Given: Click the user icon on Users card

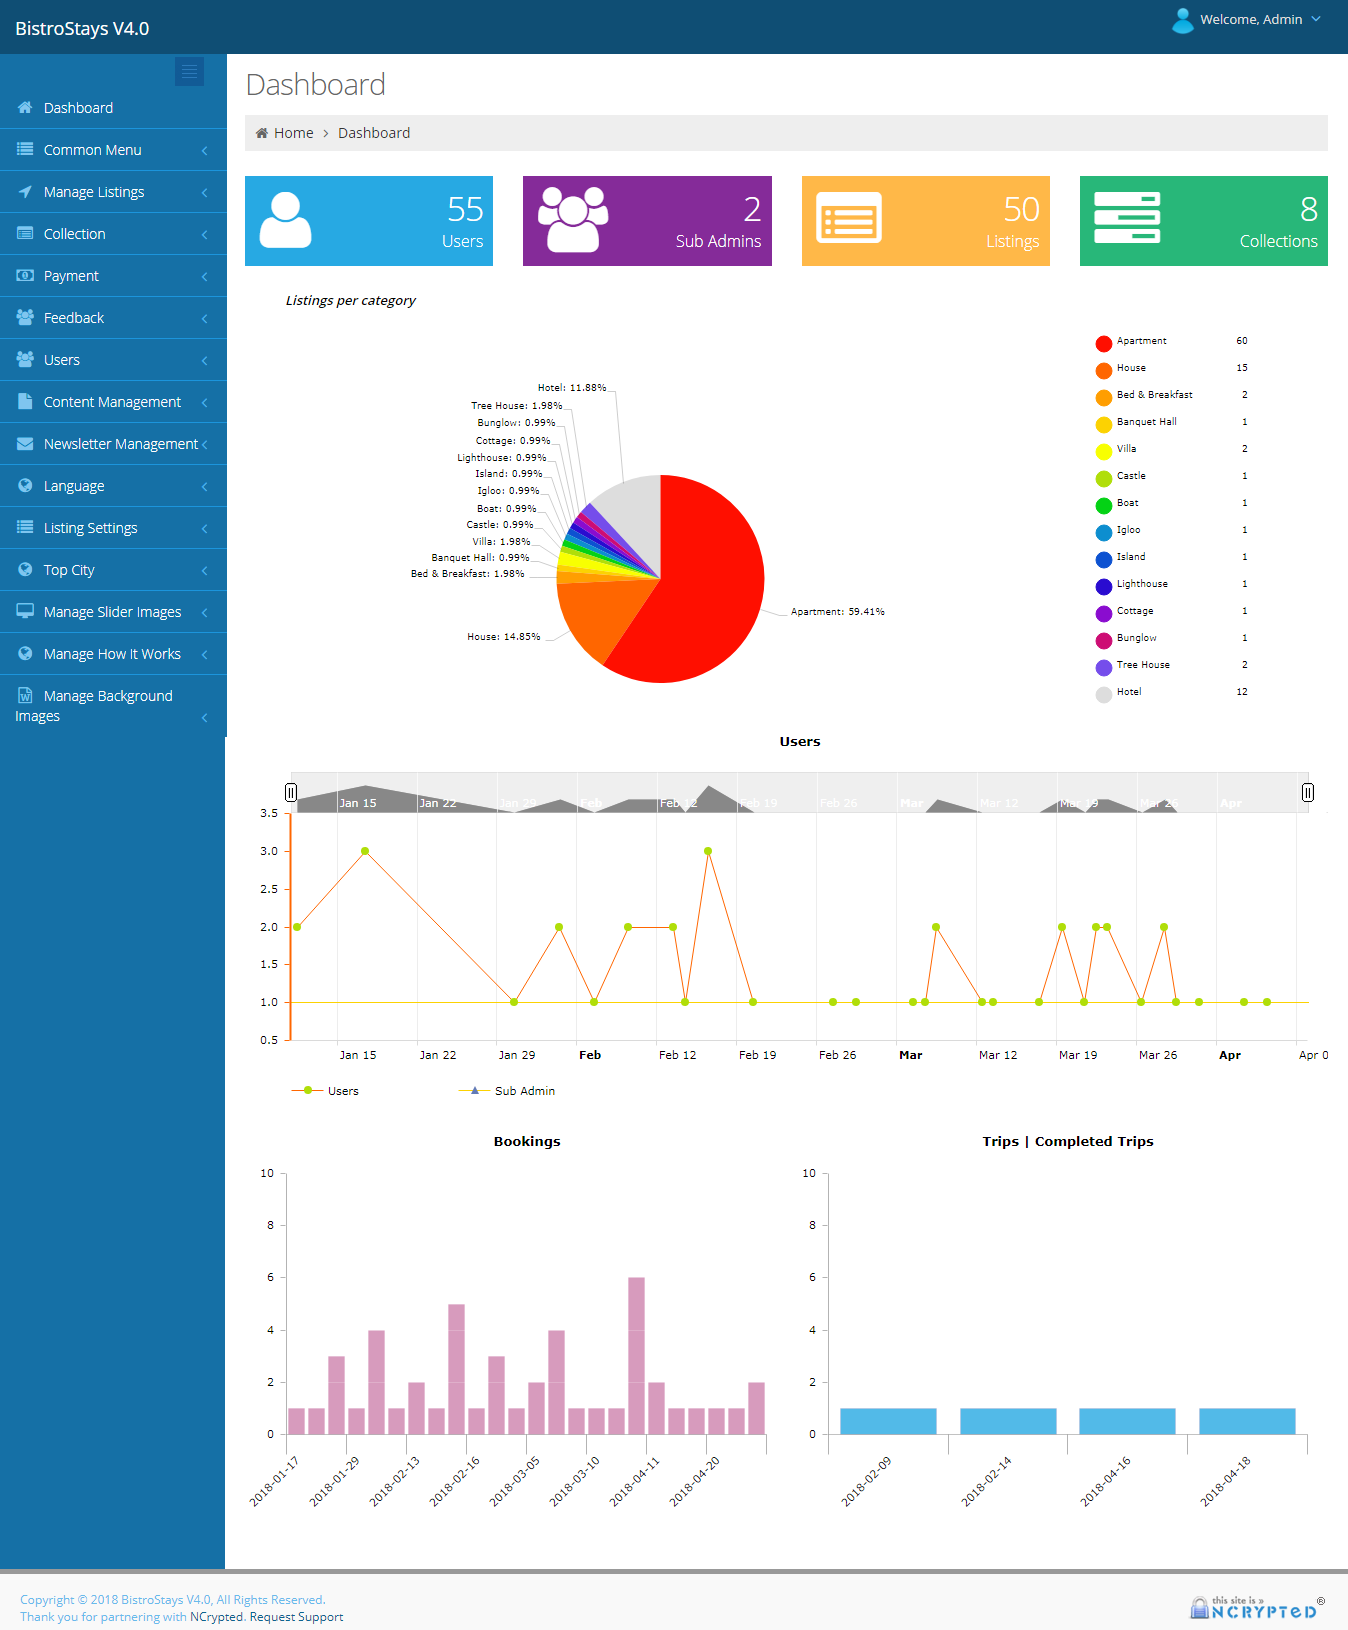Looking at the screenshot, I should tap(285, 220).
